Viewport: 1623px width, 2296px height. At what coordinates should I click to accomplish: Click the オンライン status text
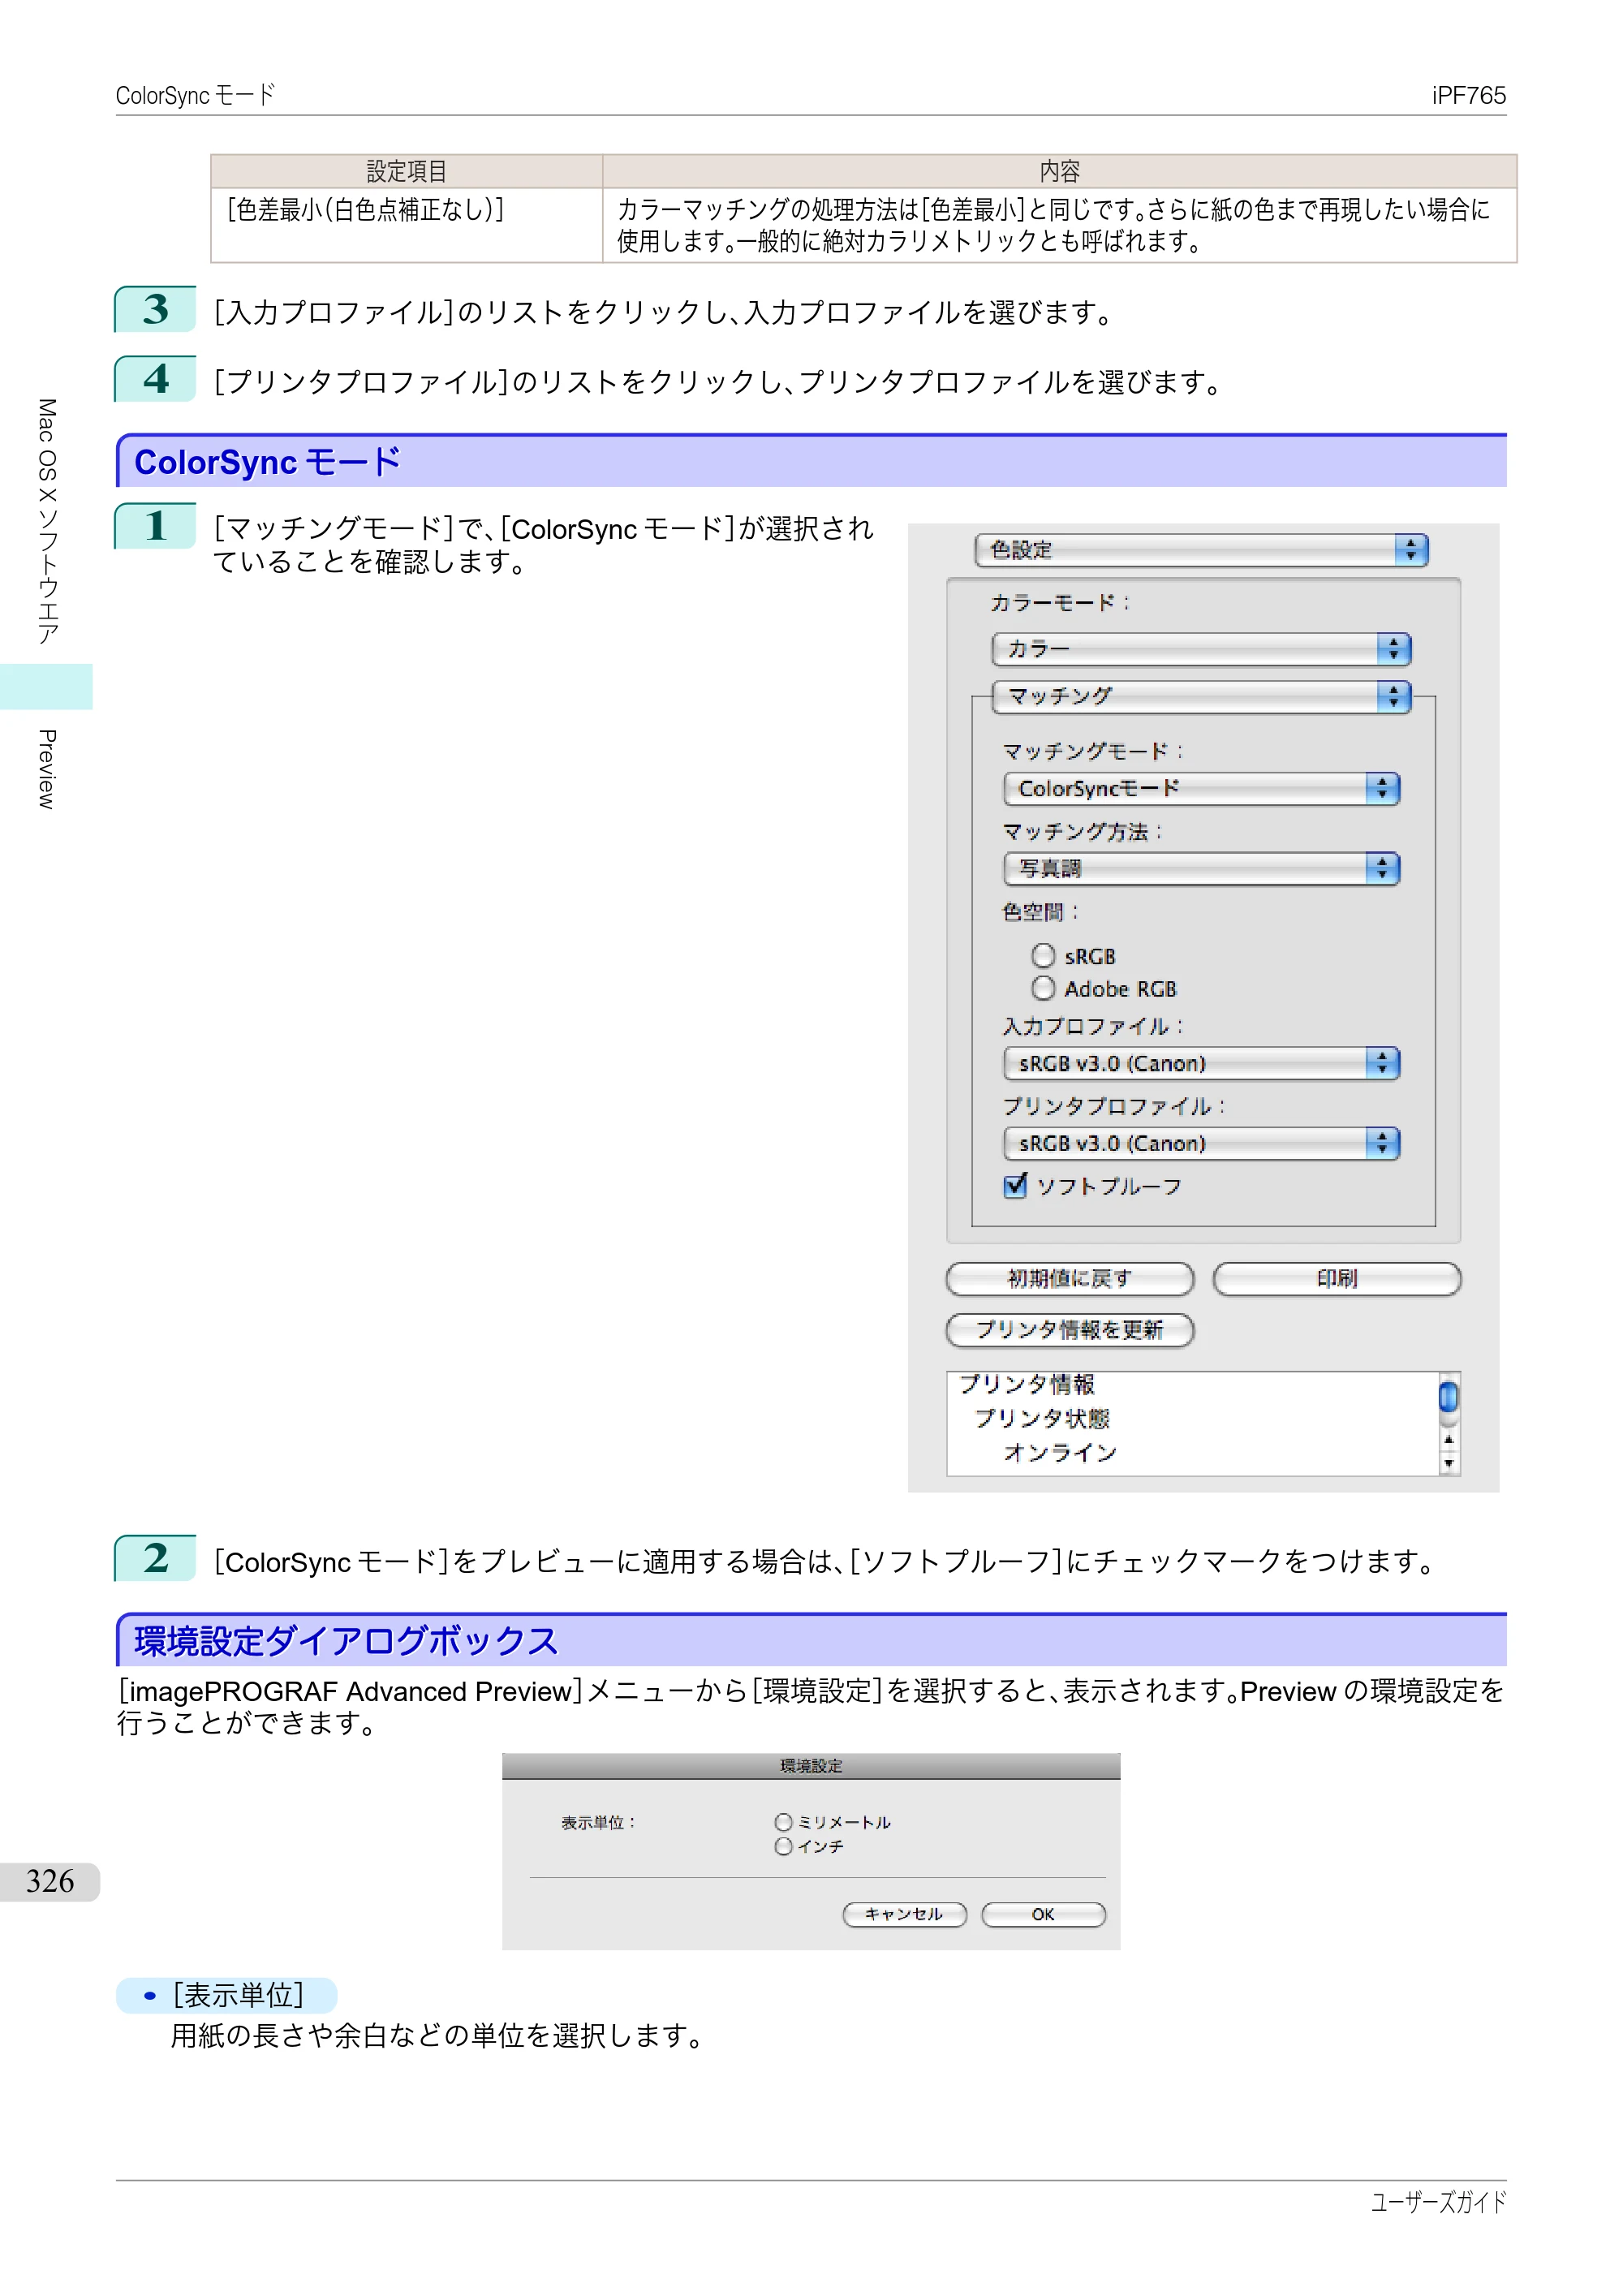click(x=1059, y=1452)
